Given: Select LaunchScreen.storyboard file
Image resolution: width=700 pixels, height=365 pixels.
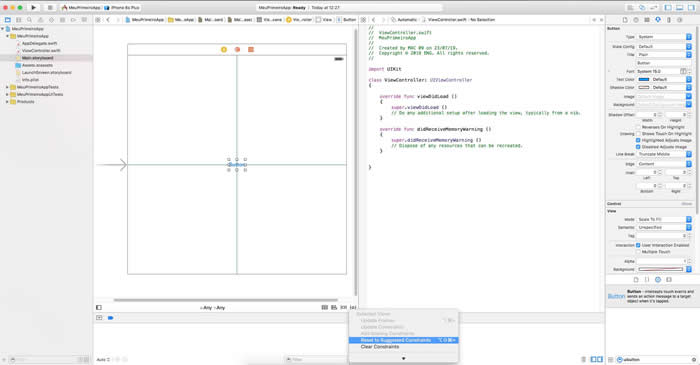Looking at the screenshot, I should pos(46,72).
